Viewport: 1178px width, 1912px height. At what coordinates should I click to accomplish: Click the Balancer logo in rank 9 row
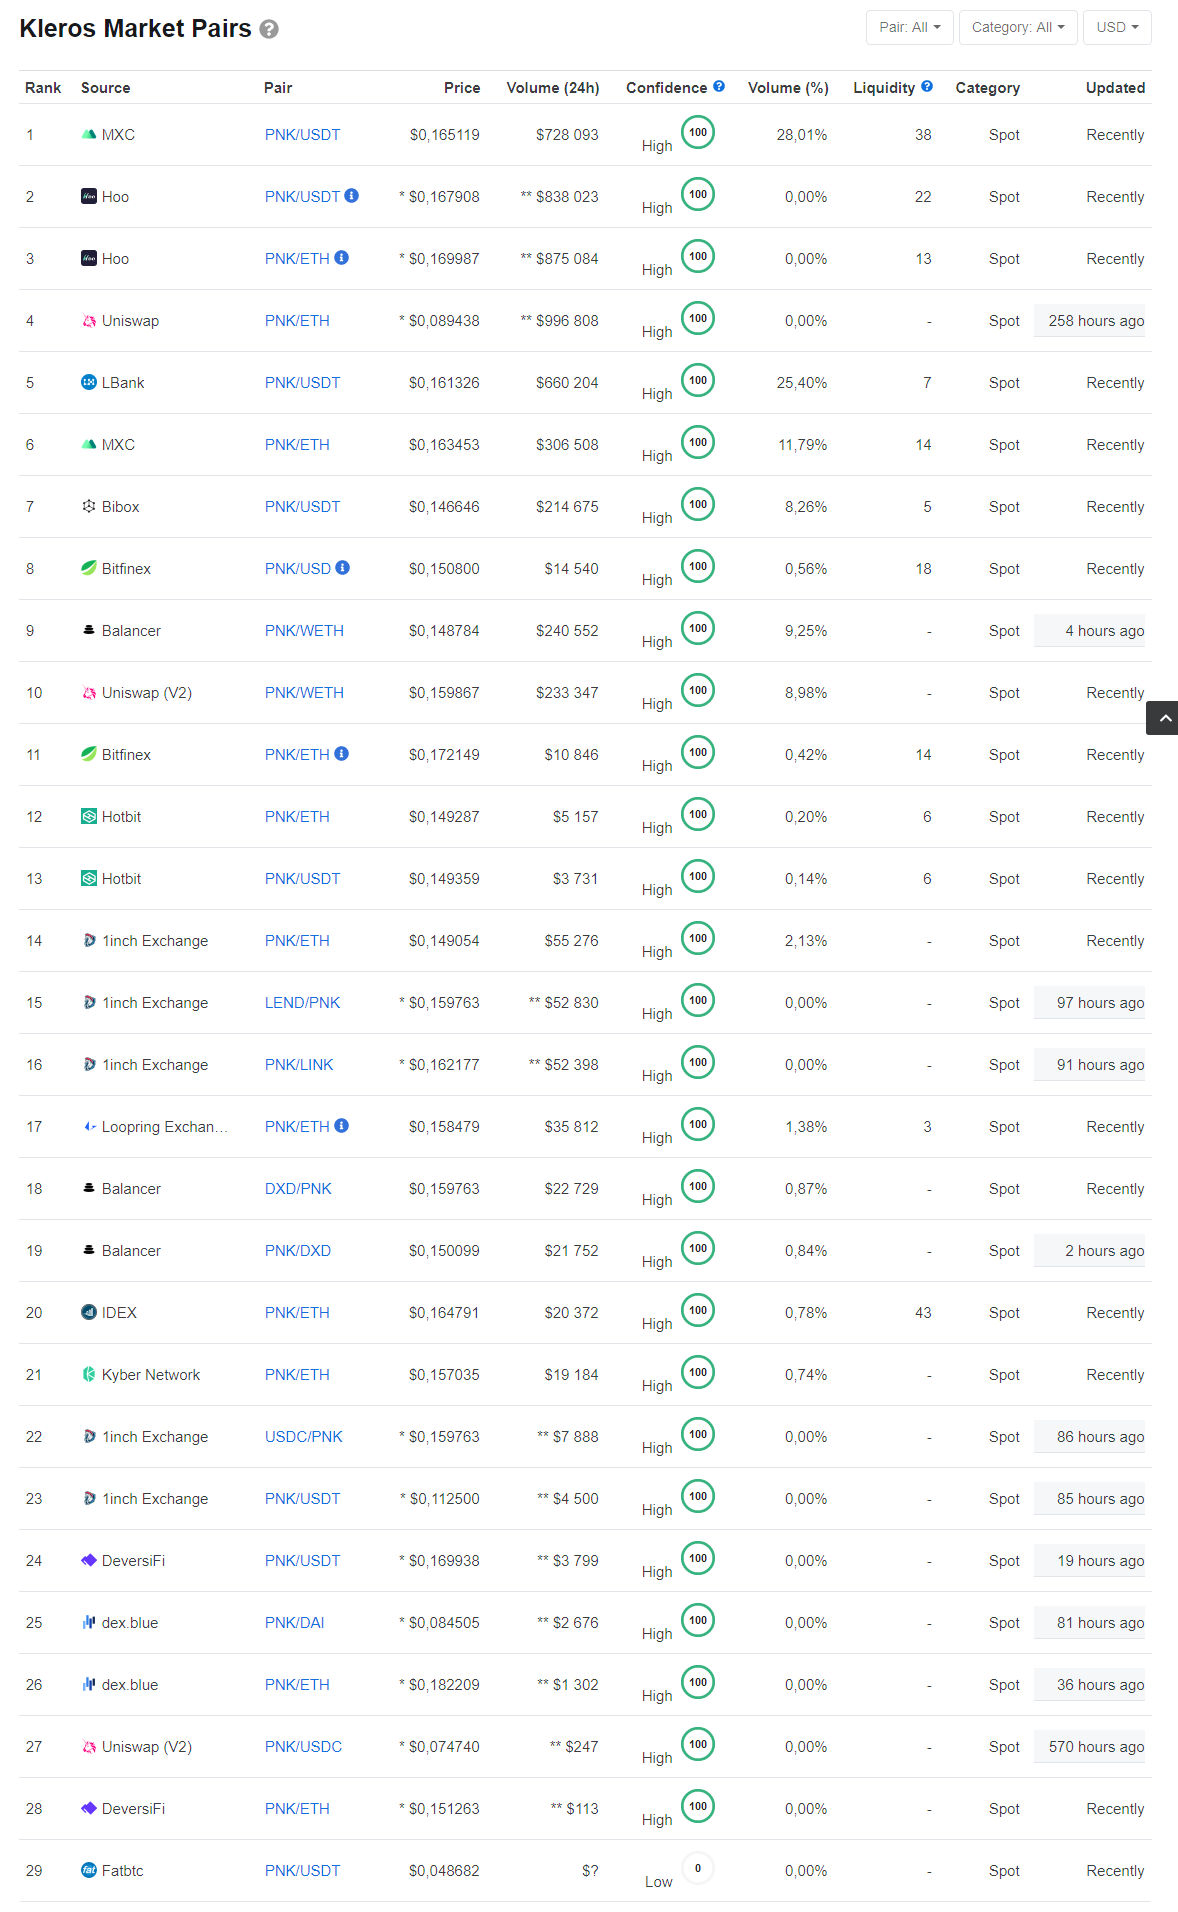click(x=89, y=630)
